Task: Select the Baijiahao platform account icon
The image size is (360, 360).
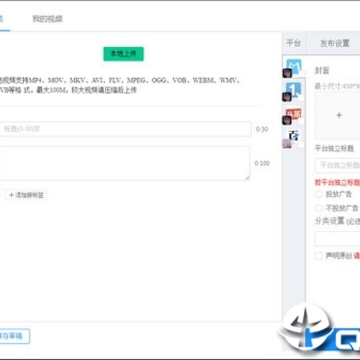Action: pyautogui.click(x=294, y=135)
